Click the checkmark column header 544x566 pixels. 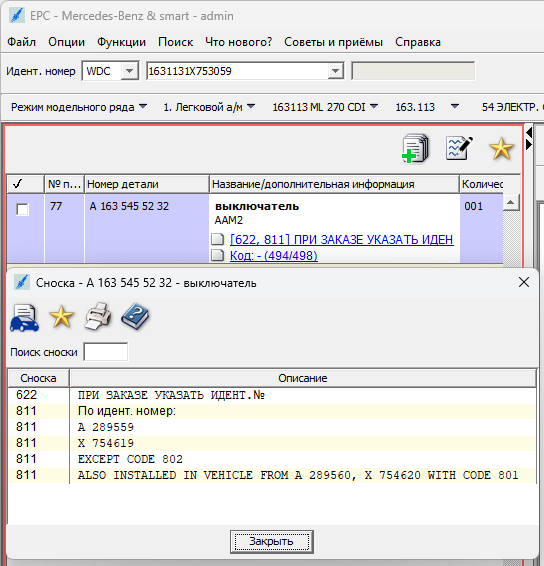(25, 184)
